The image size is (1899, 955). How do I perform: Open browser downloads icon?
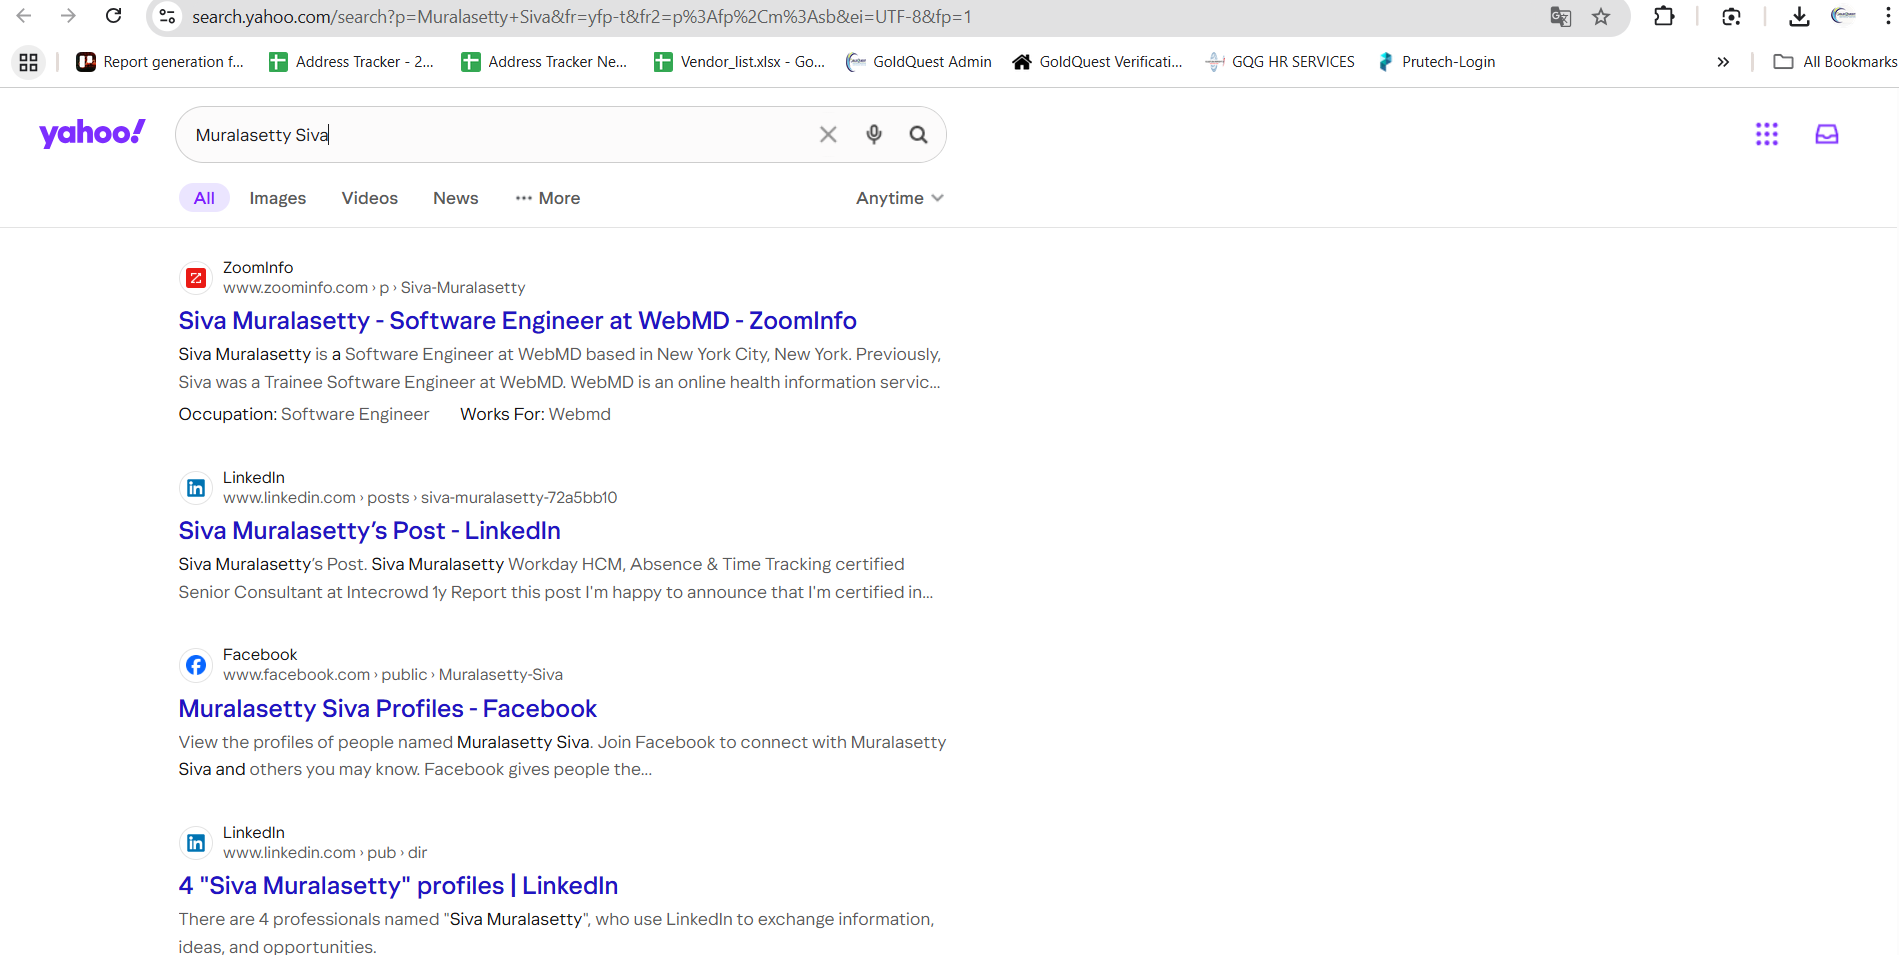tap(1799, 17)
